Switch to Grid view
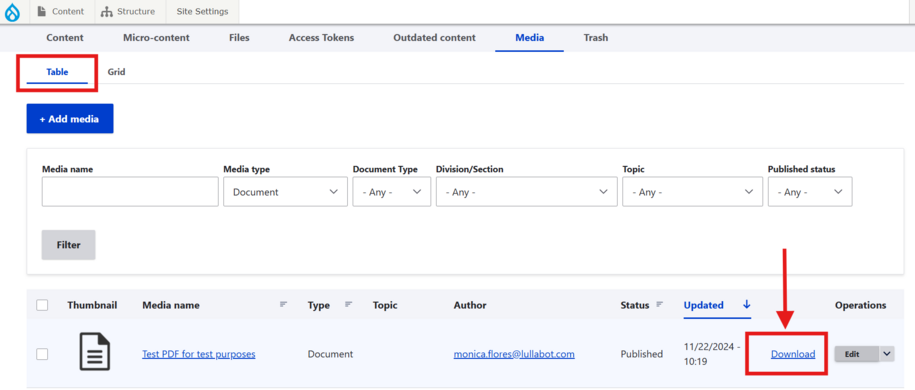 tap(116, 72)
